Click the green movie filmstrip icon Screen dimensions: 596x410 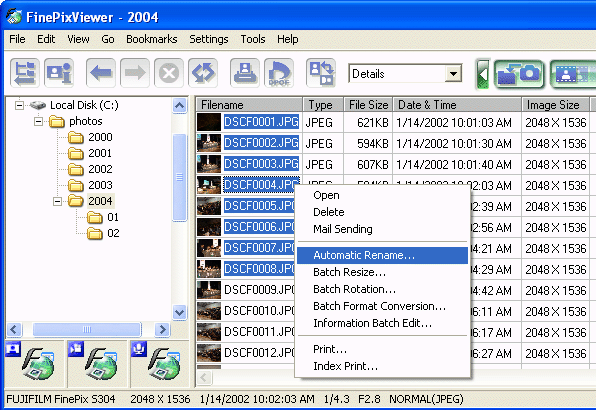click(x=573, y=73)
